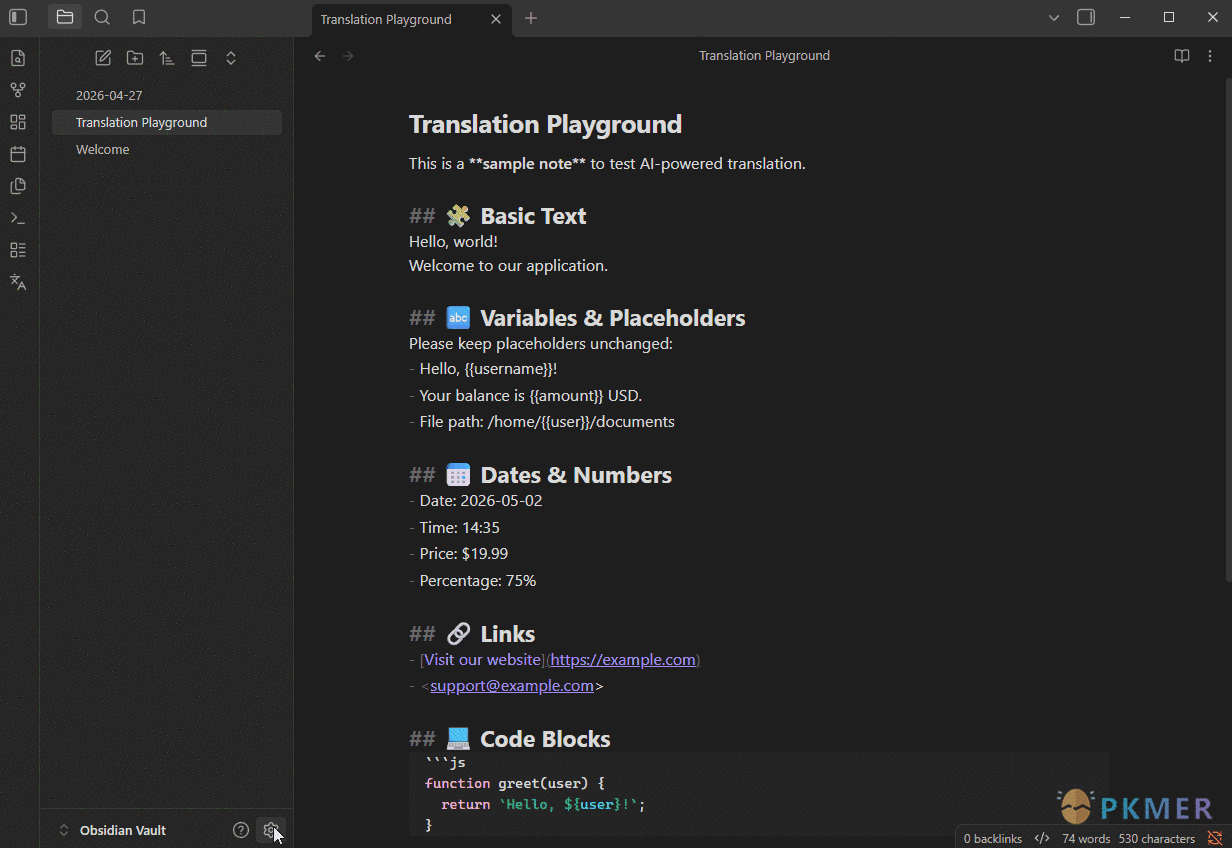Click Variables & Placeholders heading
The image size is (1232, 848).
[x=613, y=318]
